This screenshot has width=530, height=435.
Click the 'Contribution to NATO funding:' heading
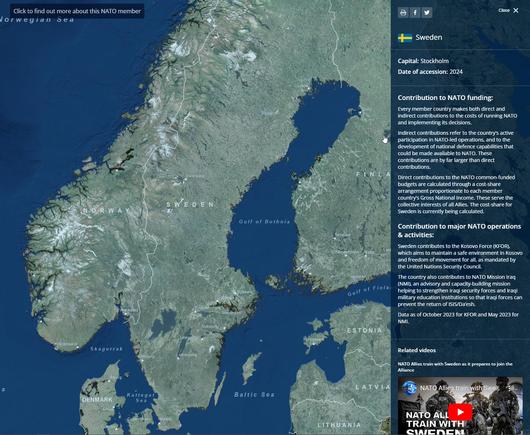click(445, 98)
